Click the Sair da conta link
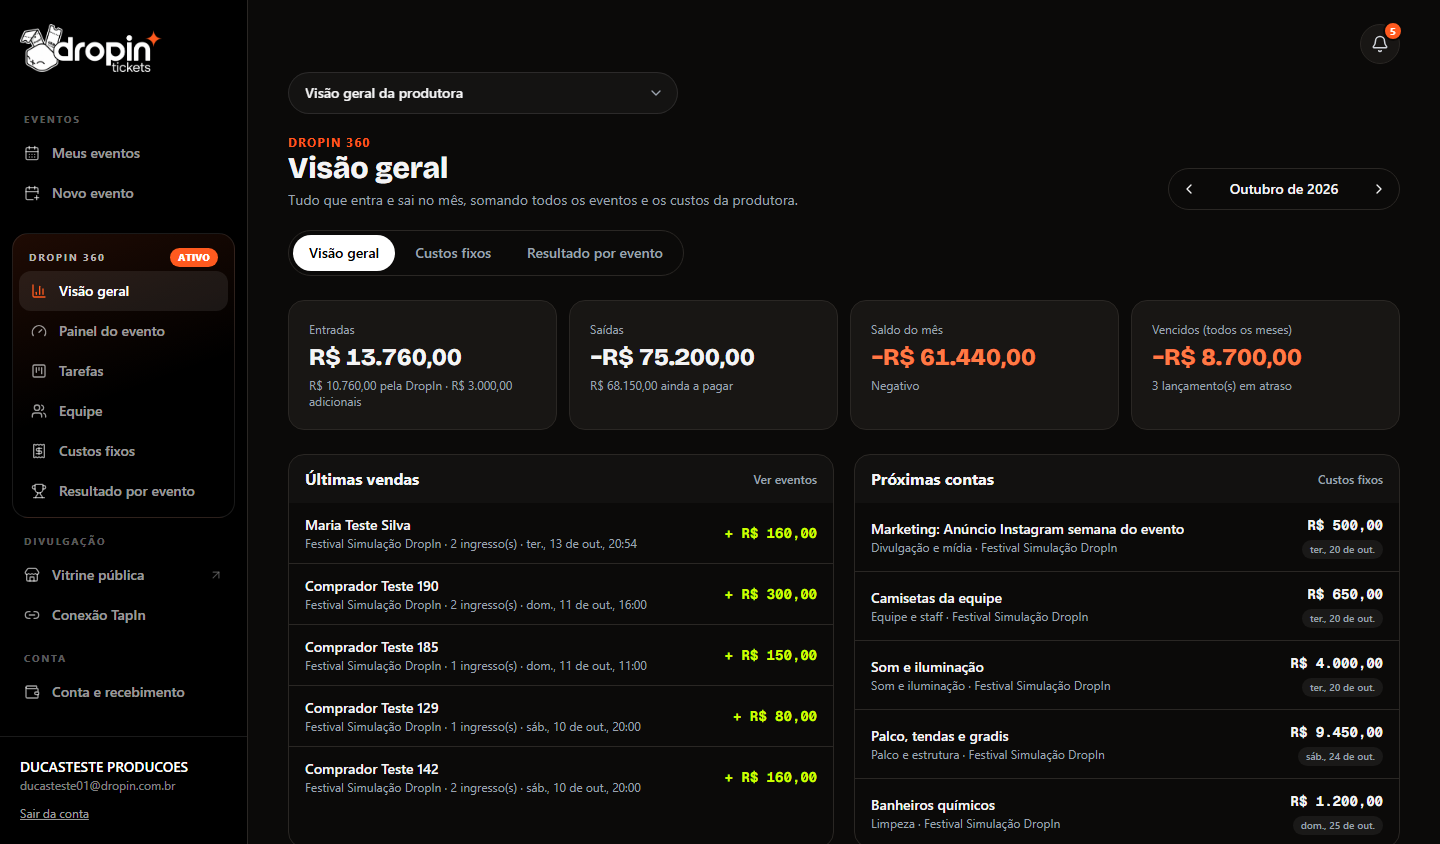 click(x=54, y=814)
